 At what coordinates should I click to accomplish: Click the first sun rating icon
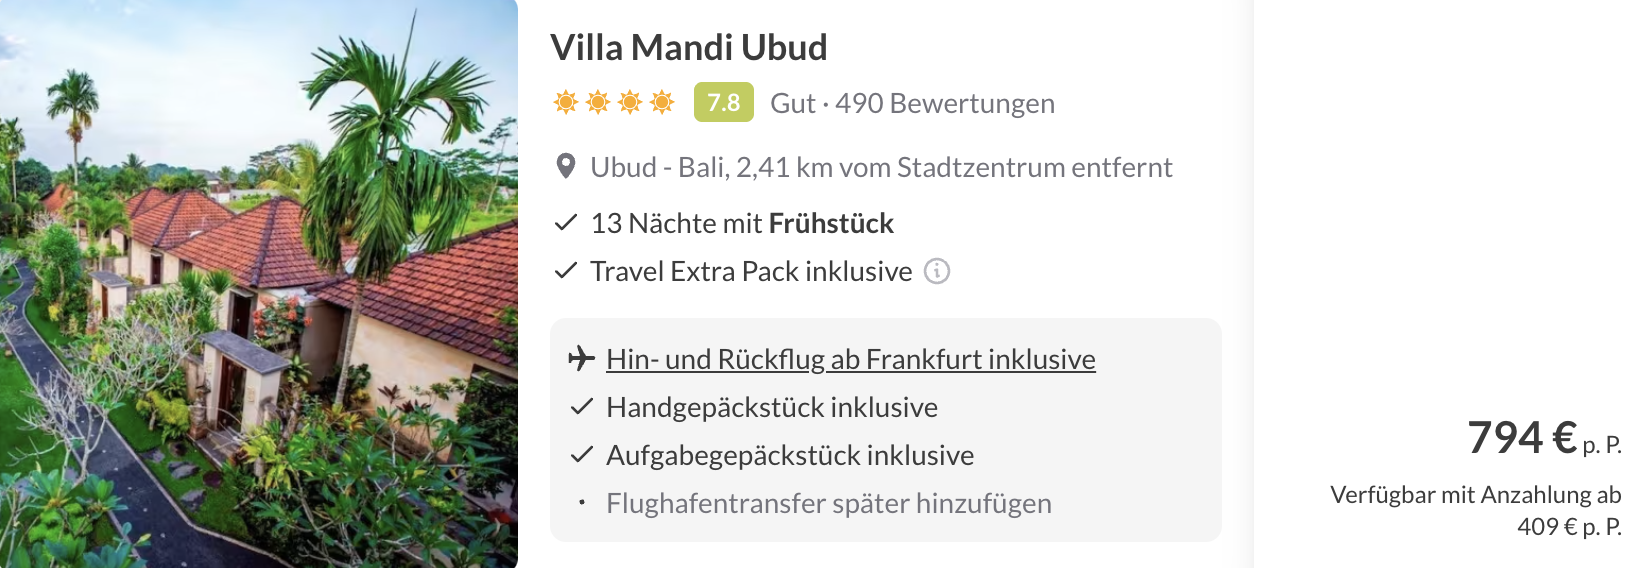tap(566, 102)
